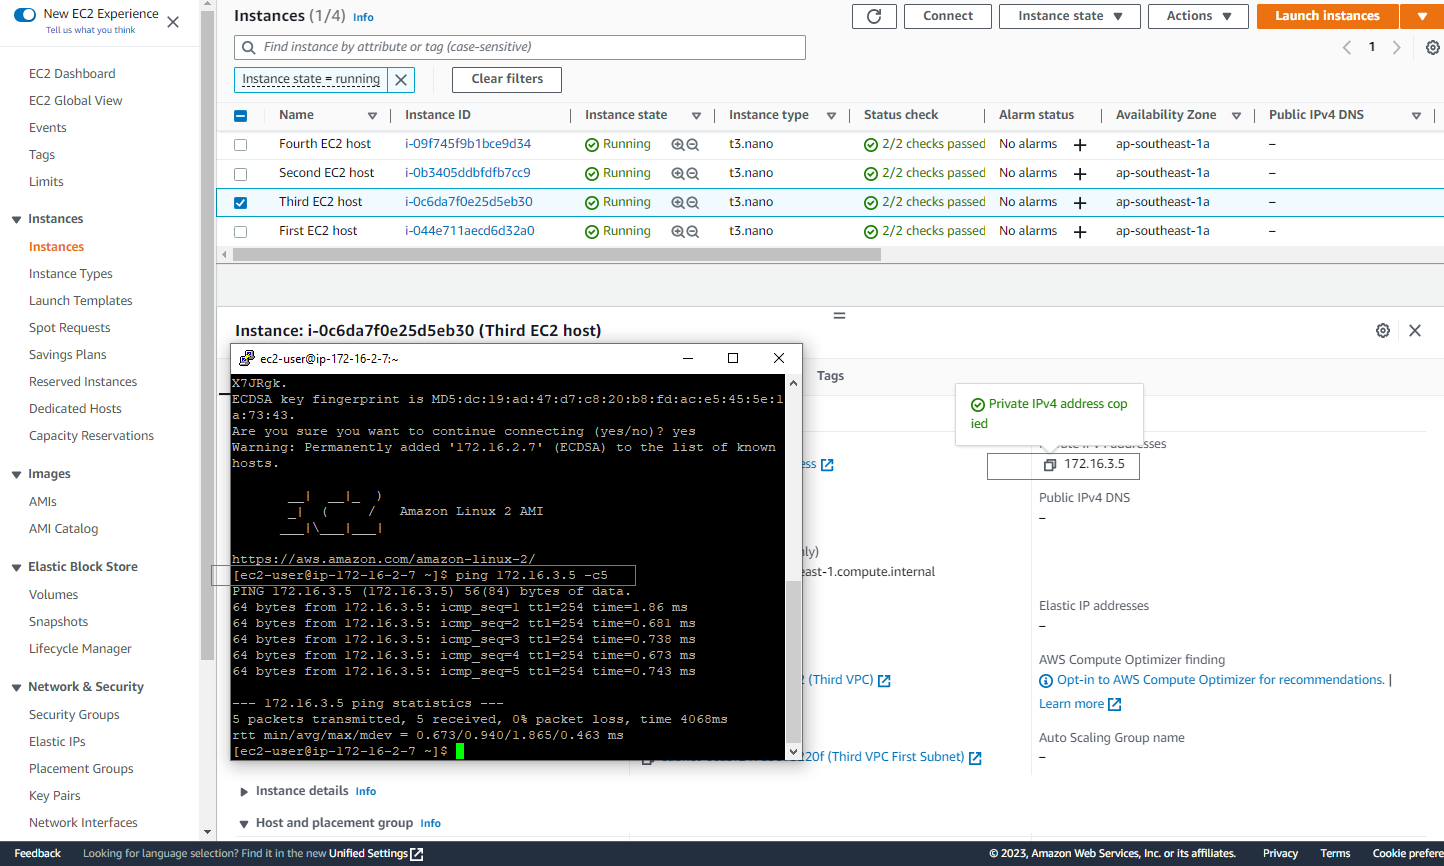Zoom in status icon for Second EC2 host
Viewport: 1444px width, 866px height.
point(678,173)
